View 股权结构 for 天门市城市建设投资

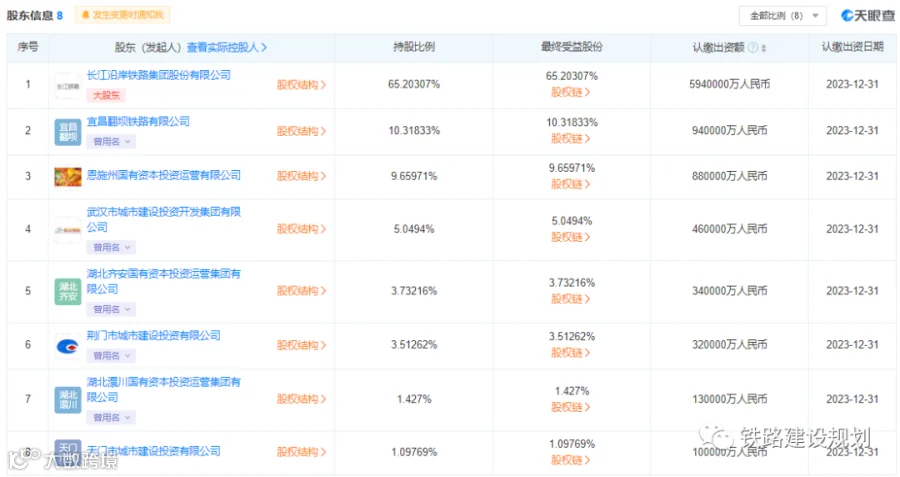[301, 452]
